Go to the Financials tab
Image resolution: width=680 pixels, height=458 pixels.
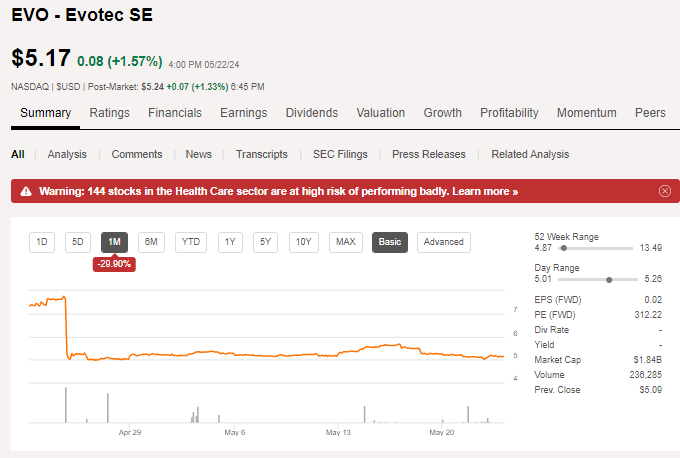(x=175, y=113)
